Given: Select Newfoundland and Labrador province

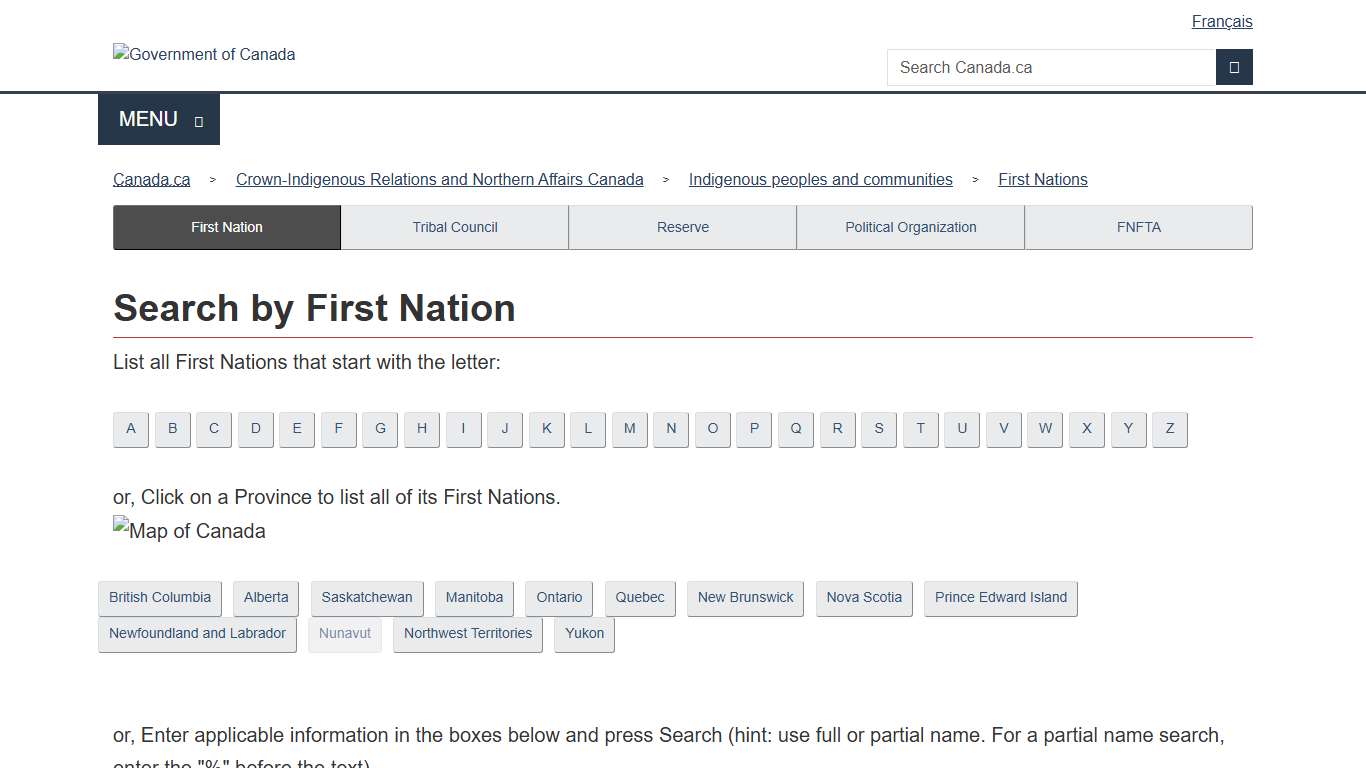Looking at the screenshot, I should [197, 633].
